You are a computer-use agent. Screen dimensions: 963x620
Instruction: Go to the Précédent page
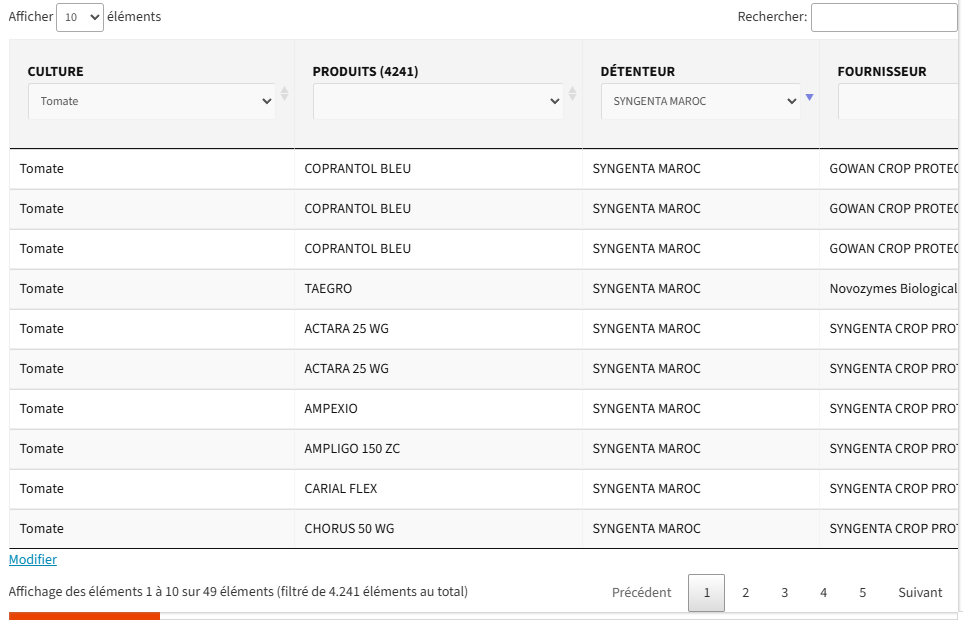(641, 592)
